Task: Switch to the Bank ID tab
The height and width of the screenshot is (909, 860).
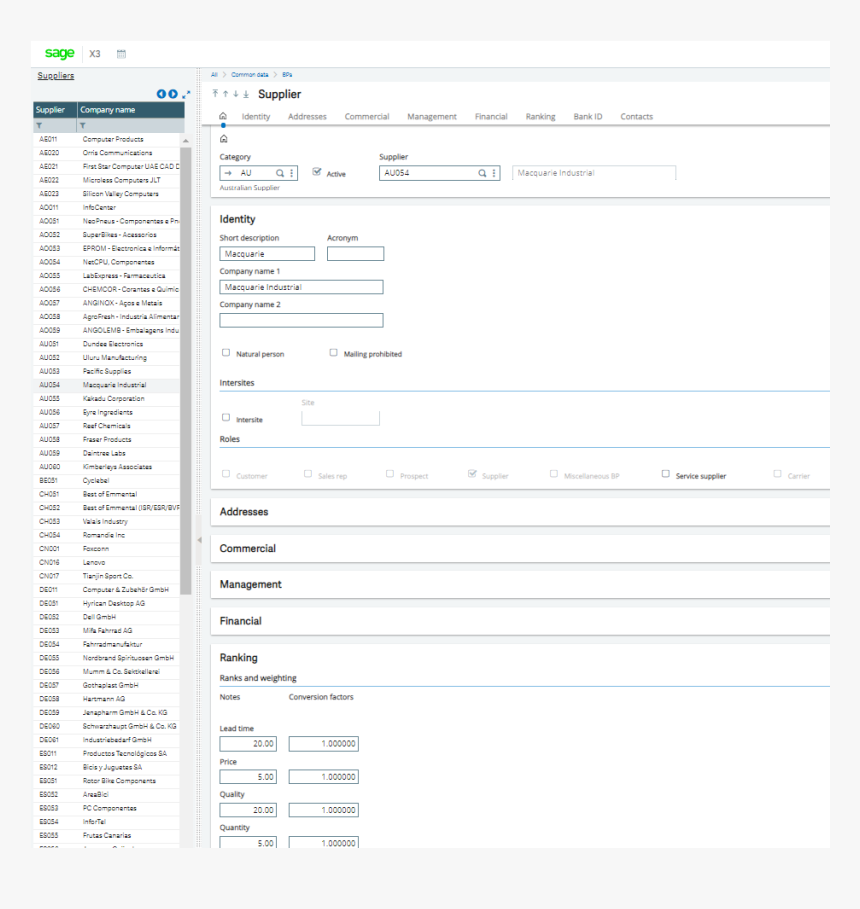Action: point(587,117)
